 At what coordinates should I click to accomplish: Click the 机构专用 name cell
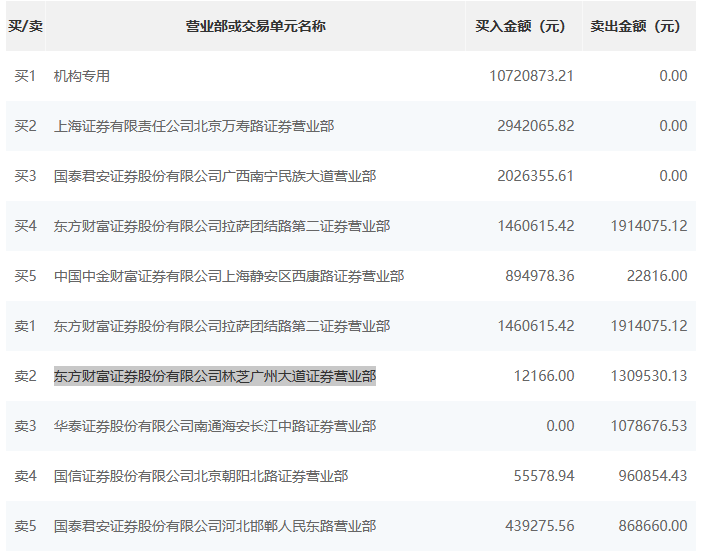82,76
